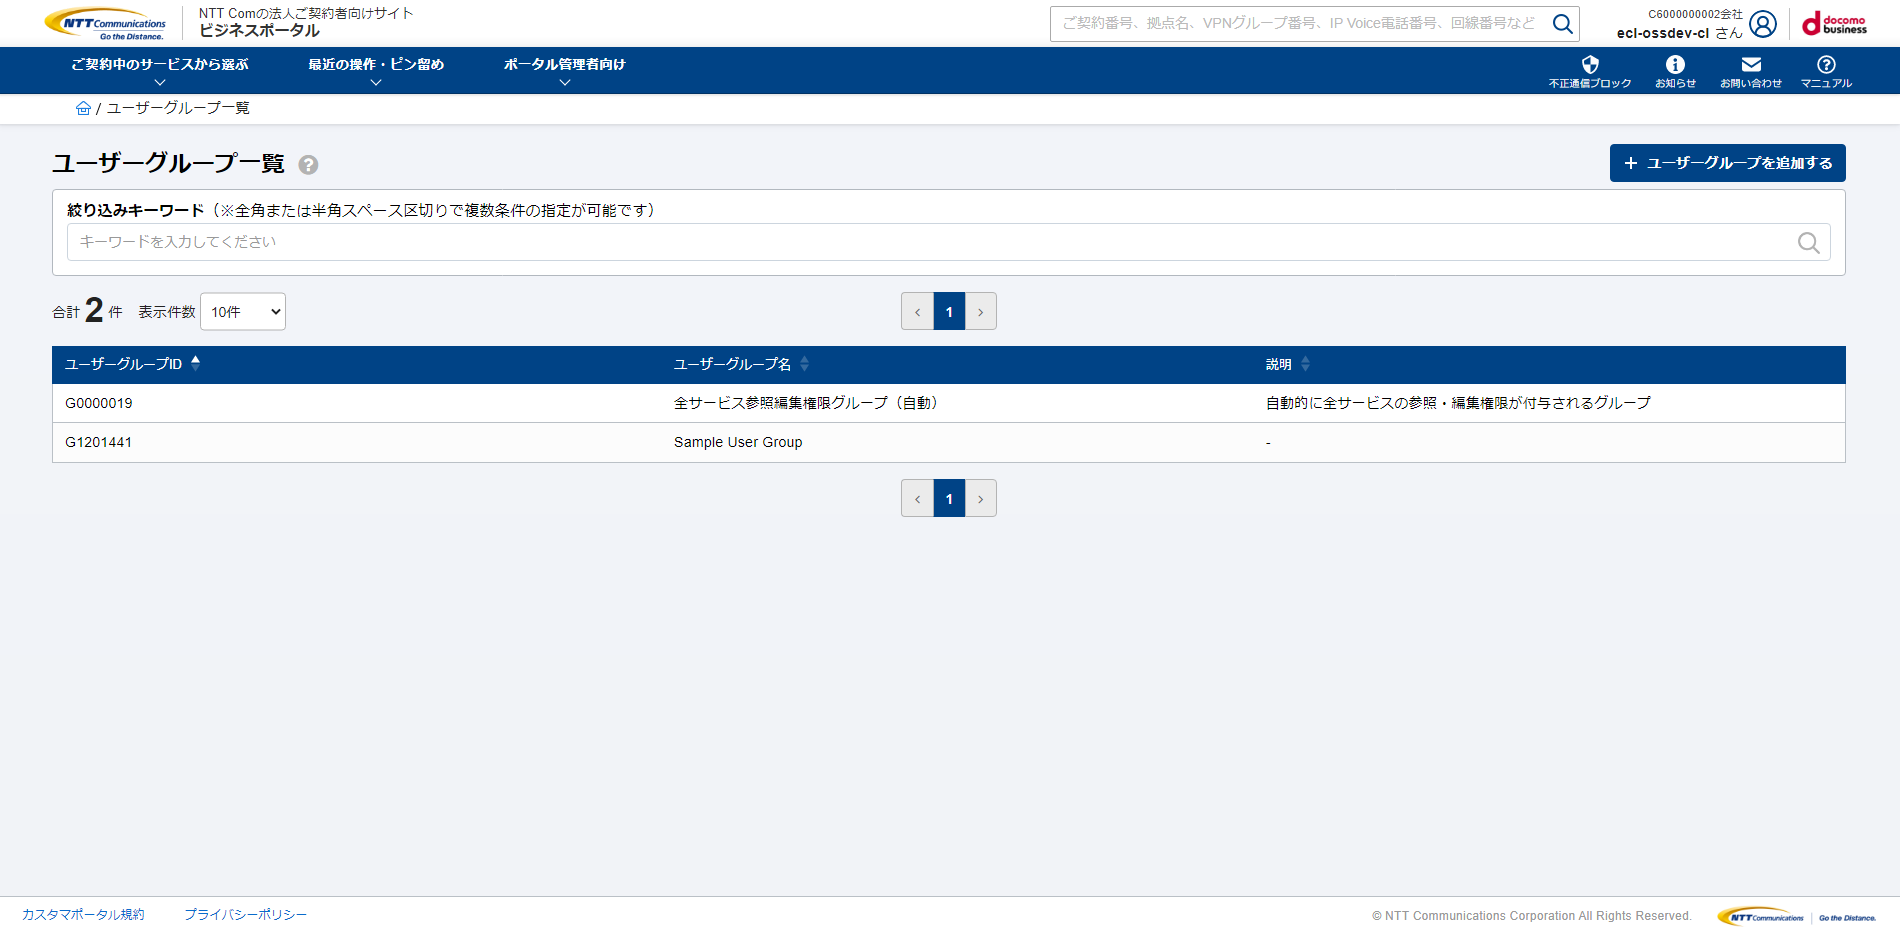Screen dimensions: 1900x936
Task: Open the ご契約中のサービスから選ぶ menu
Action: coord(158,64)
